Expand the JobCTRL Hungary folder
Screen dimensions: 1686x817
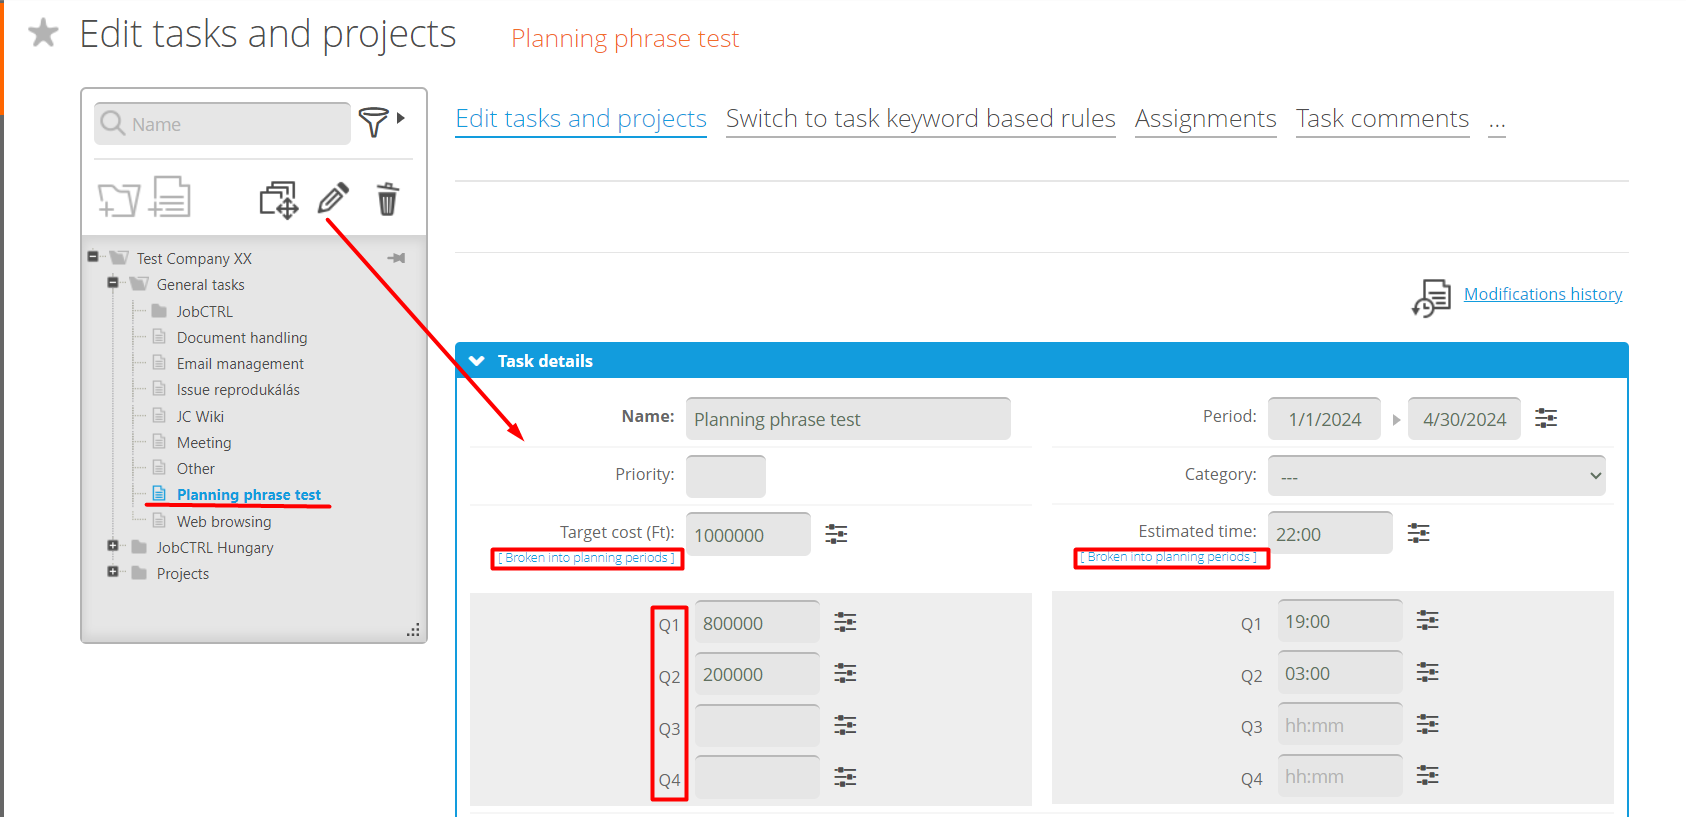coord(113,546)
